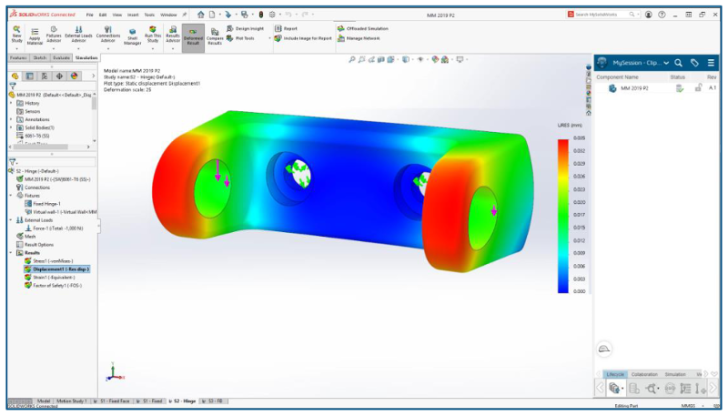Collapse the Results node

pos(12,253)
